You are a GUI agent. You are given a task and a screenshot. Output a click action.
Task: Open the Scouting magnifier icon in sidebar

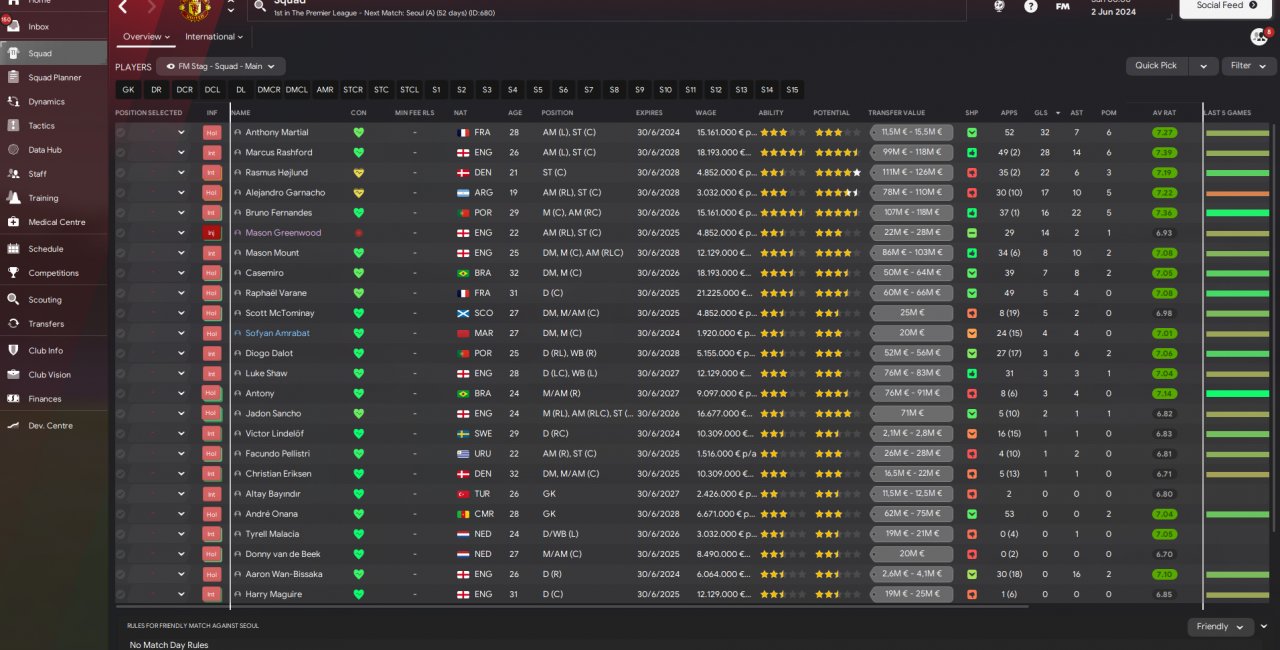coord(13,300)
